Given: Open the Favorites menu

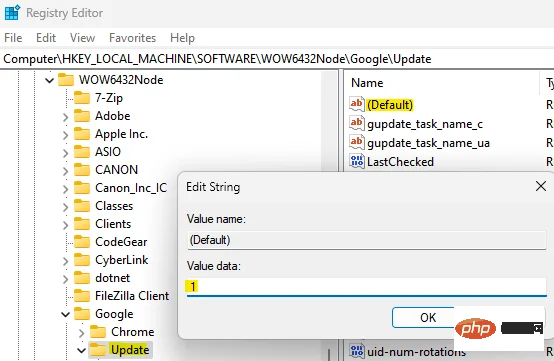Looking at the screenshot, I should [x=132, y=37].
